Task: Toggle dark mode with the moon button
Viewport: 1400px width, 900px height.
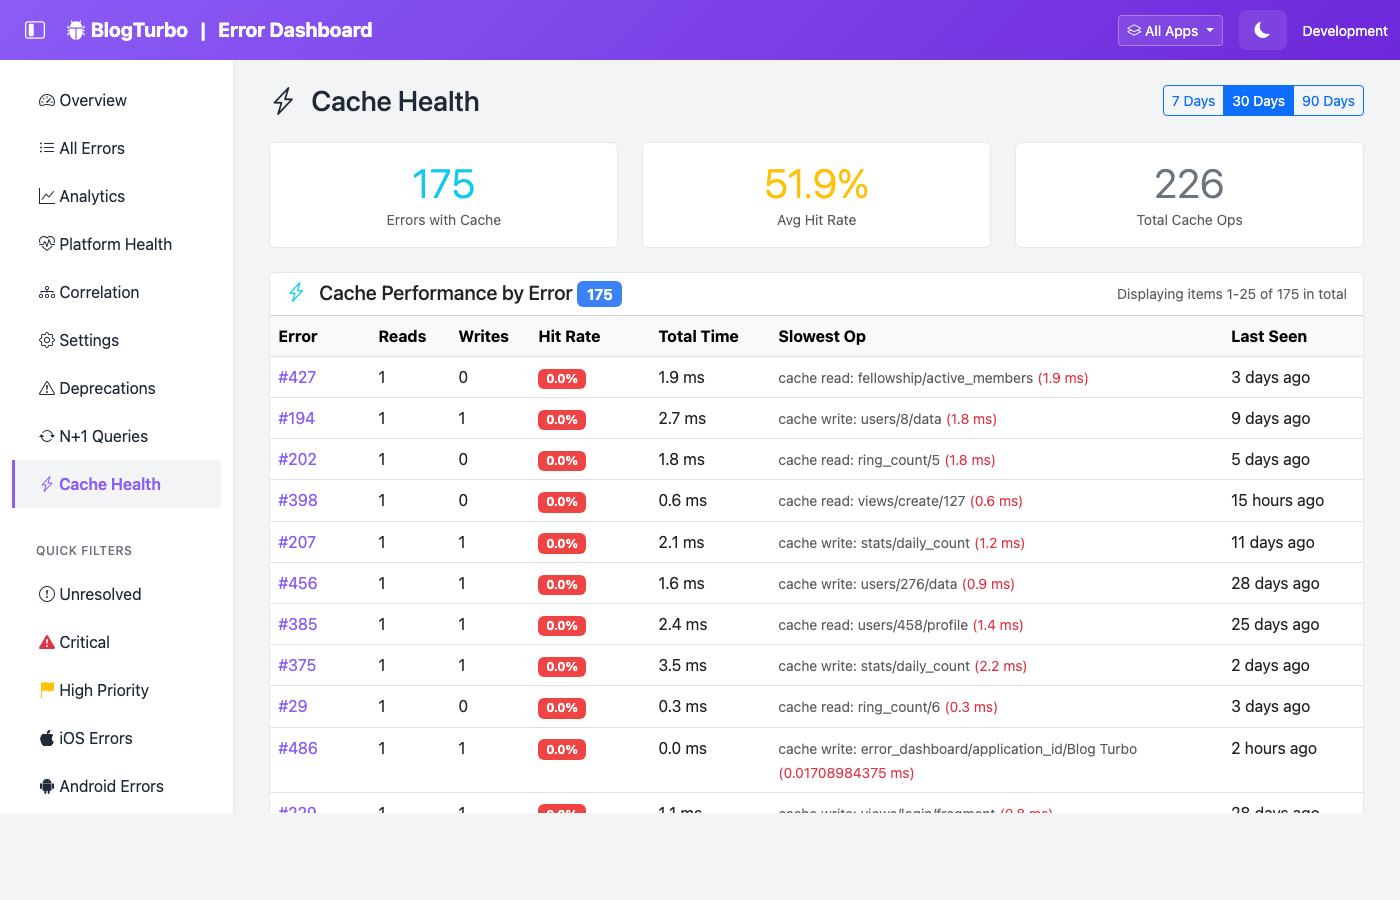Action: pyautogui.click(x=1262, y=30)
